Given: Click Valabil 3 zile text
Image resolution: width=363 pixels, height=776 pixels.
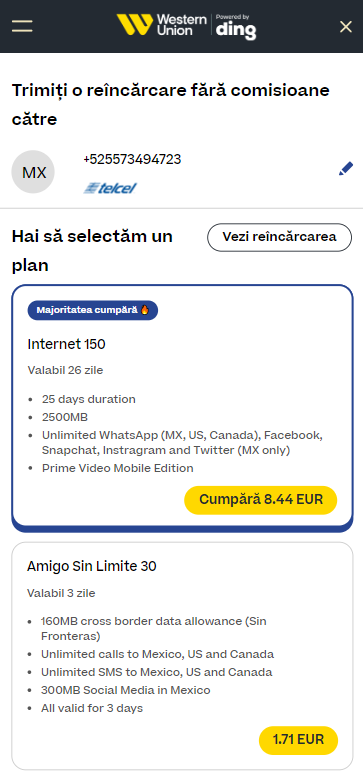Looking at the screenshot, I should (61, 593).
